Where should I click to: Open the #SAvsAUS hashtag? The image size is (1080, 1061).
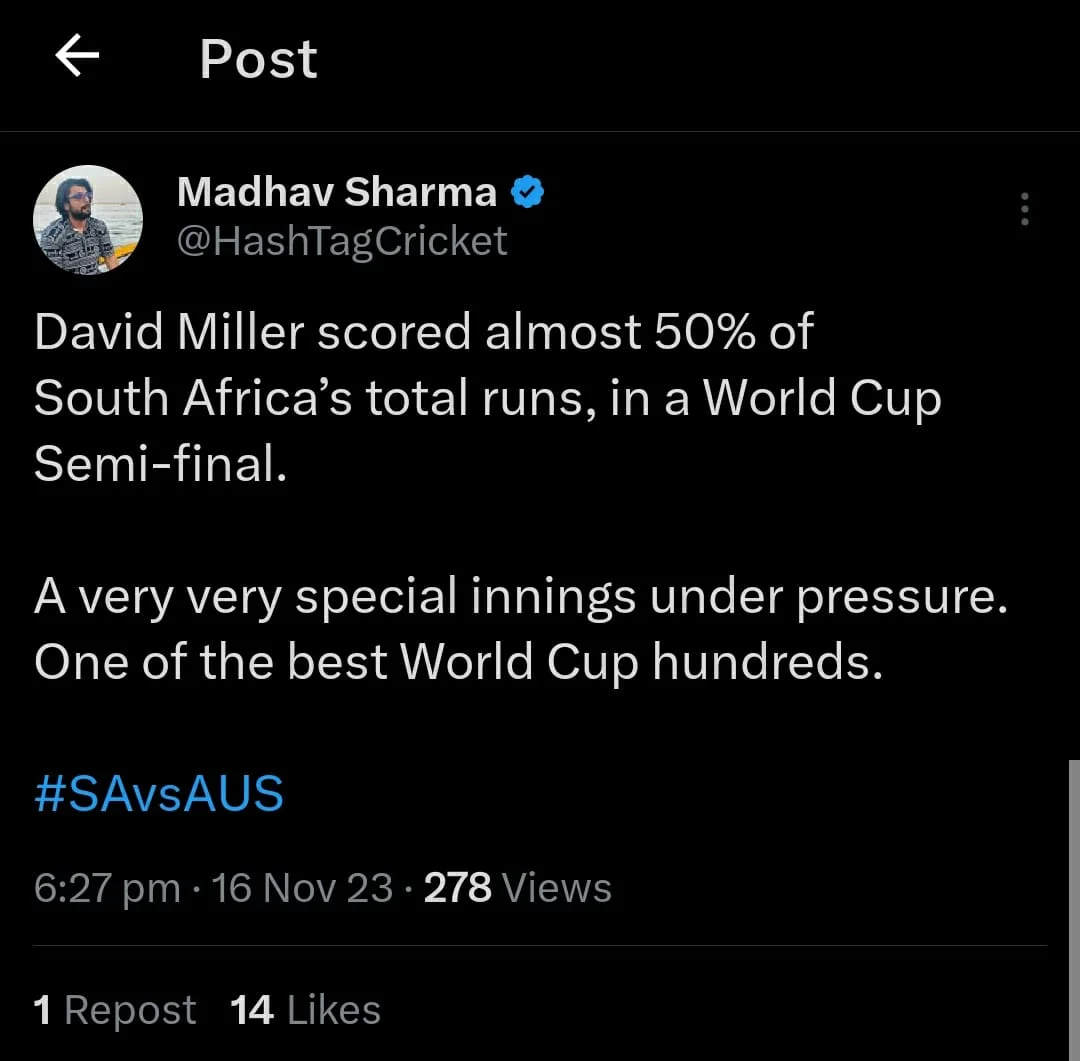pyautogui.click(x=158, y=794)
